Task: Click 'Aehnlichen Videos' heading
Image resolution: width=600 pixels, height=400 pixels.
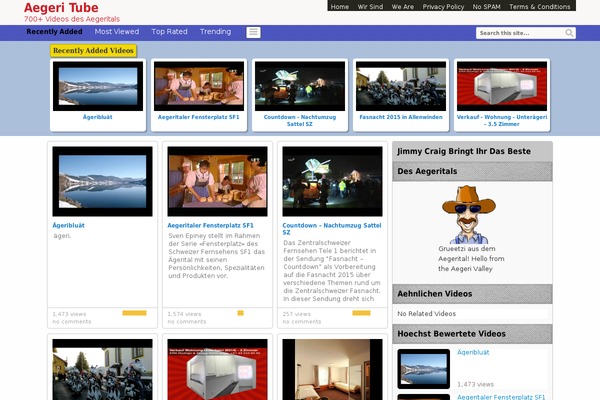Action: pyautogui.click(x=435, y=294)
